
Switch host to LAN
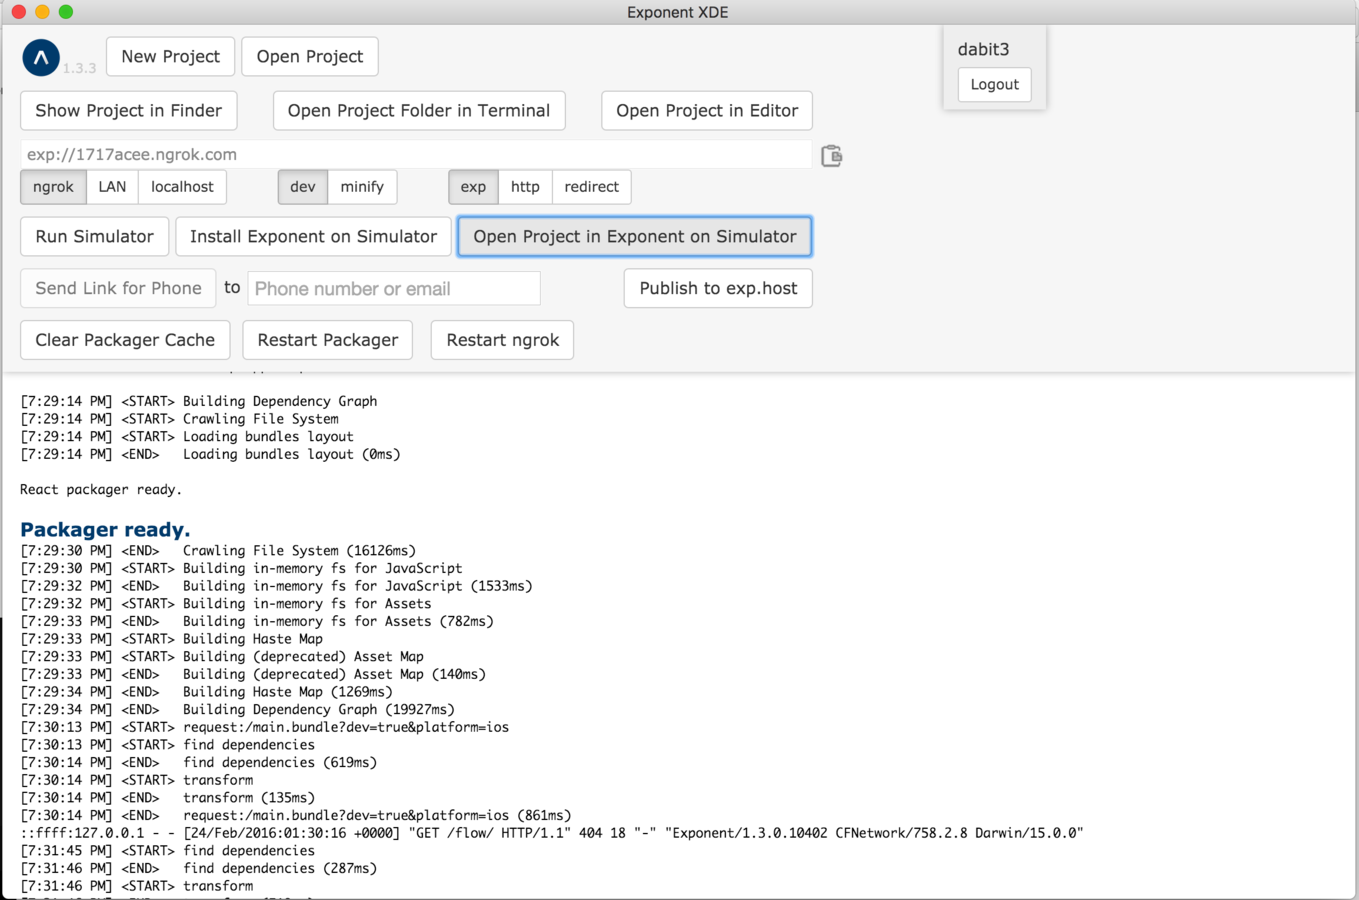click(x=112, y=186)
